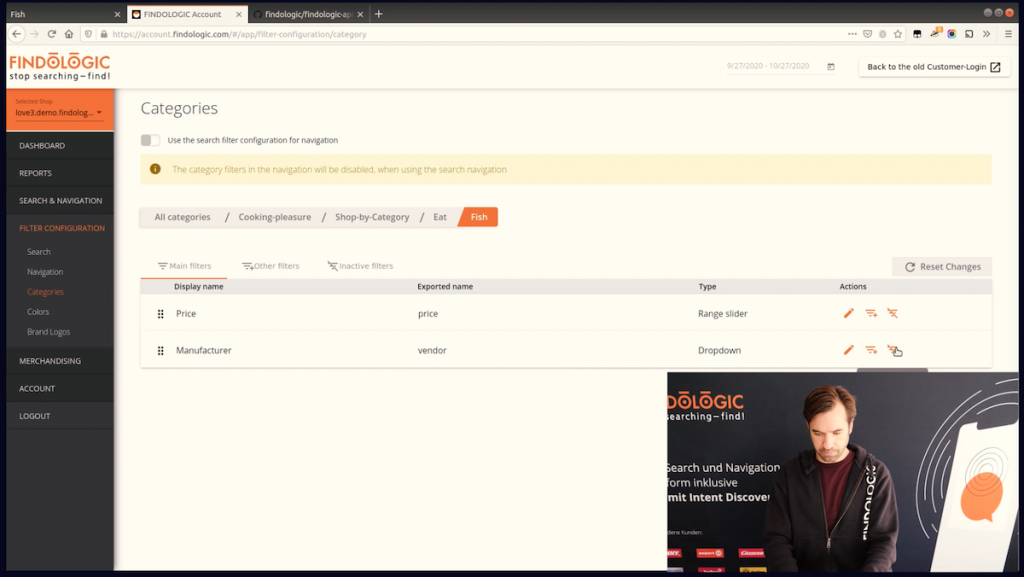This screenshot has height=577, width=1024.
Task: Edit the Price filter with pencil icon
Action: (848, 313)
